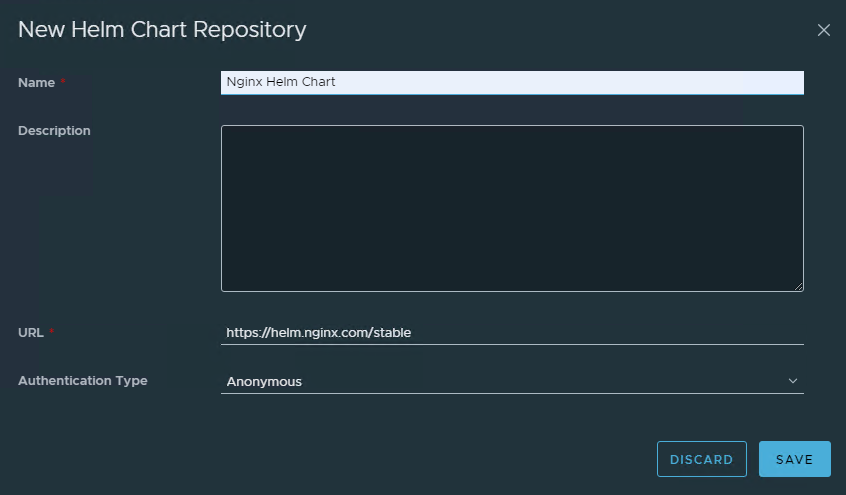Close the New Helm Chart Repository dialog

click(823, 30)
